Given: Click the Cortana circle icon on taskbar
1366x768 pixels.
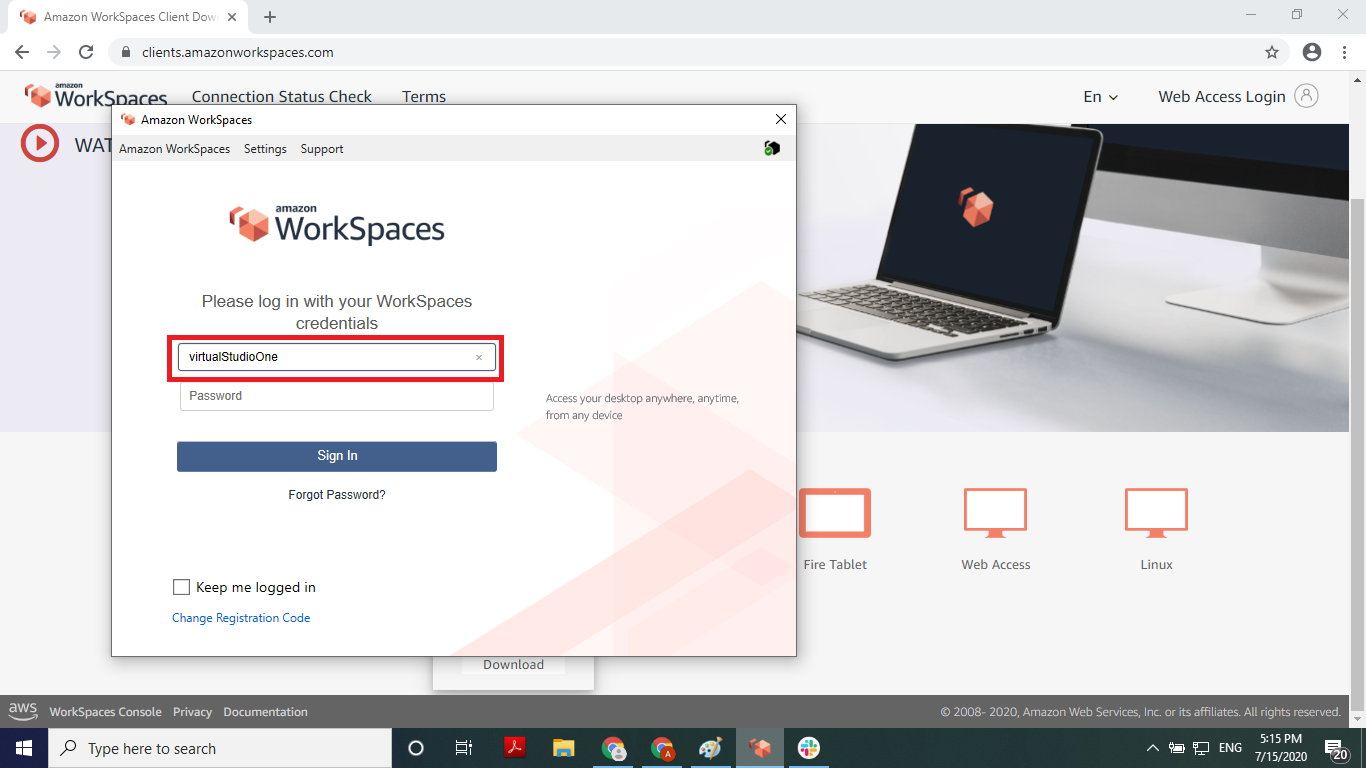Looking at the screenshot, I should 416,748.
